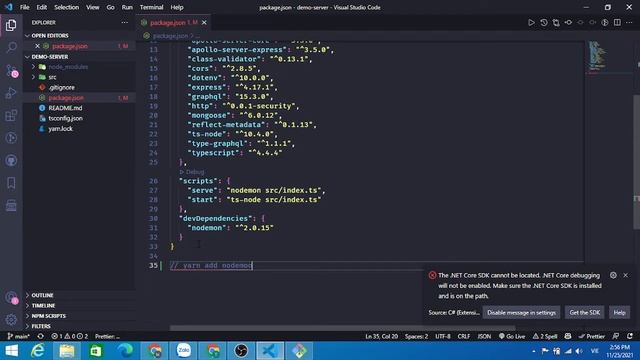
Task: Click the Get the SDK button
Action: pos(584,313)
